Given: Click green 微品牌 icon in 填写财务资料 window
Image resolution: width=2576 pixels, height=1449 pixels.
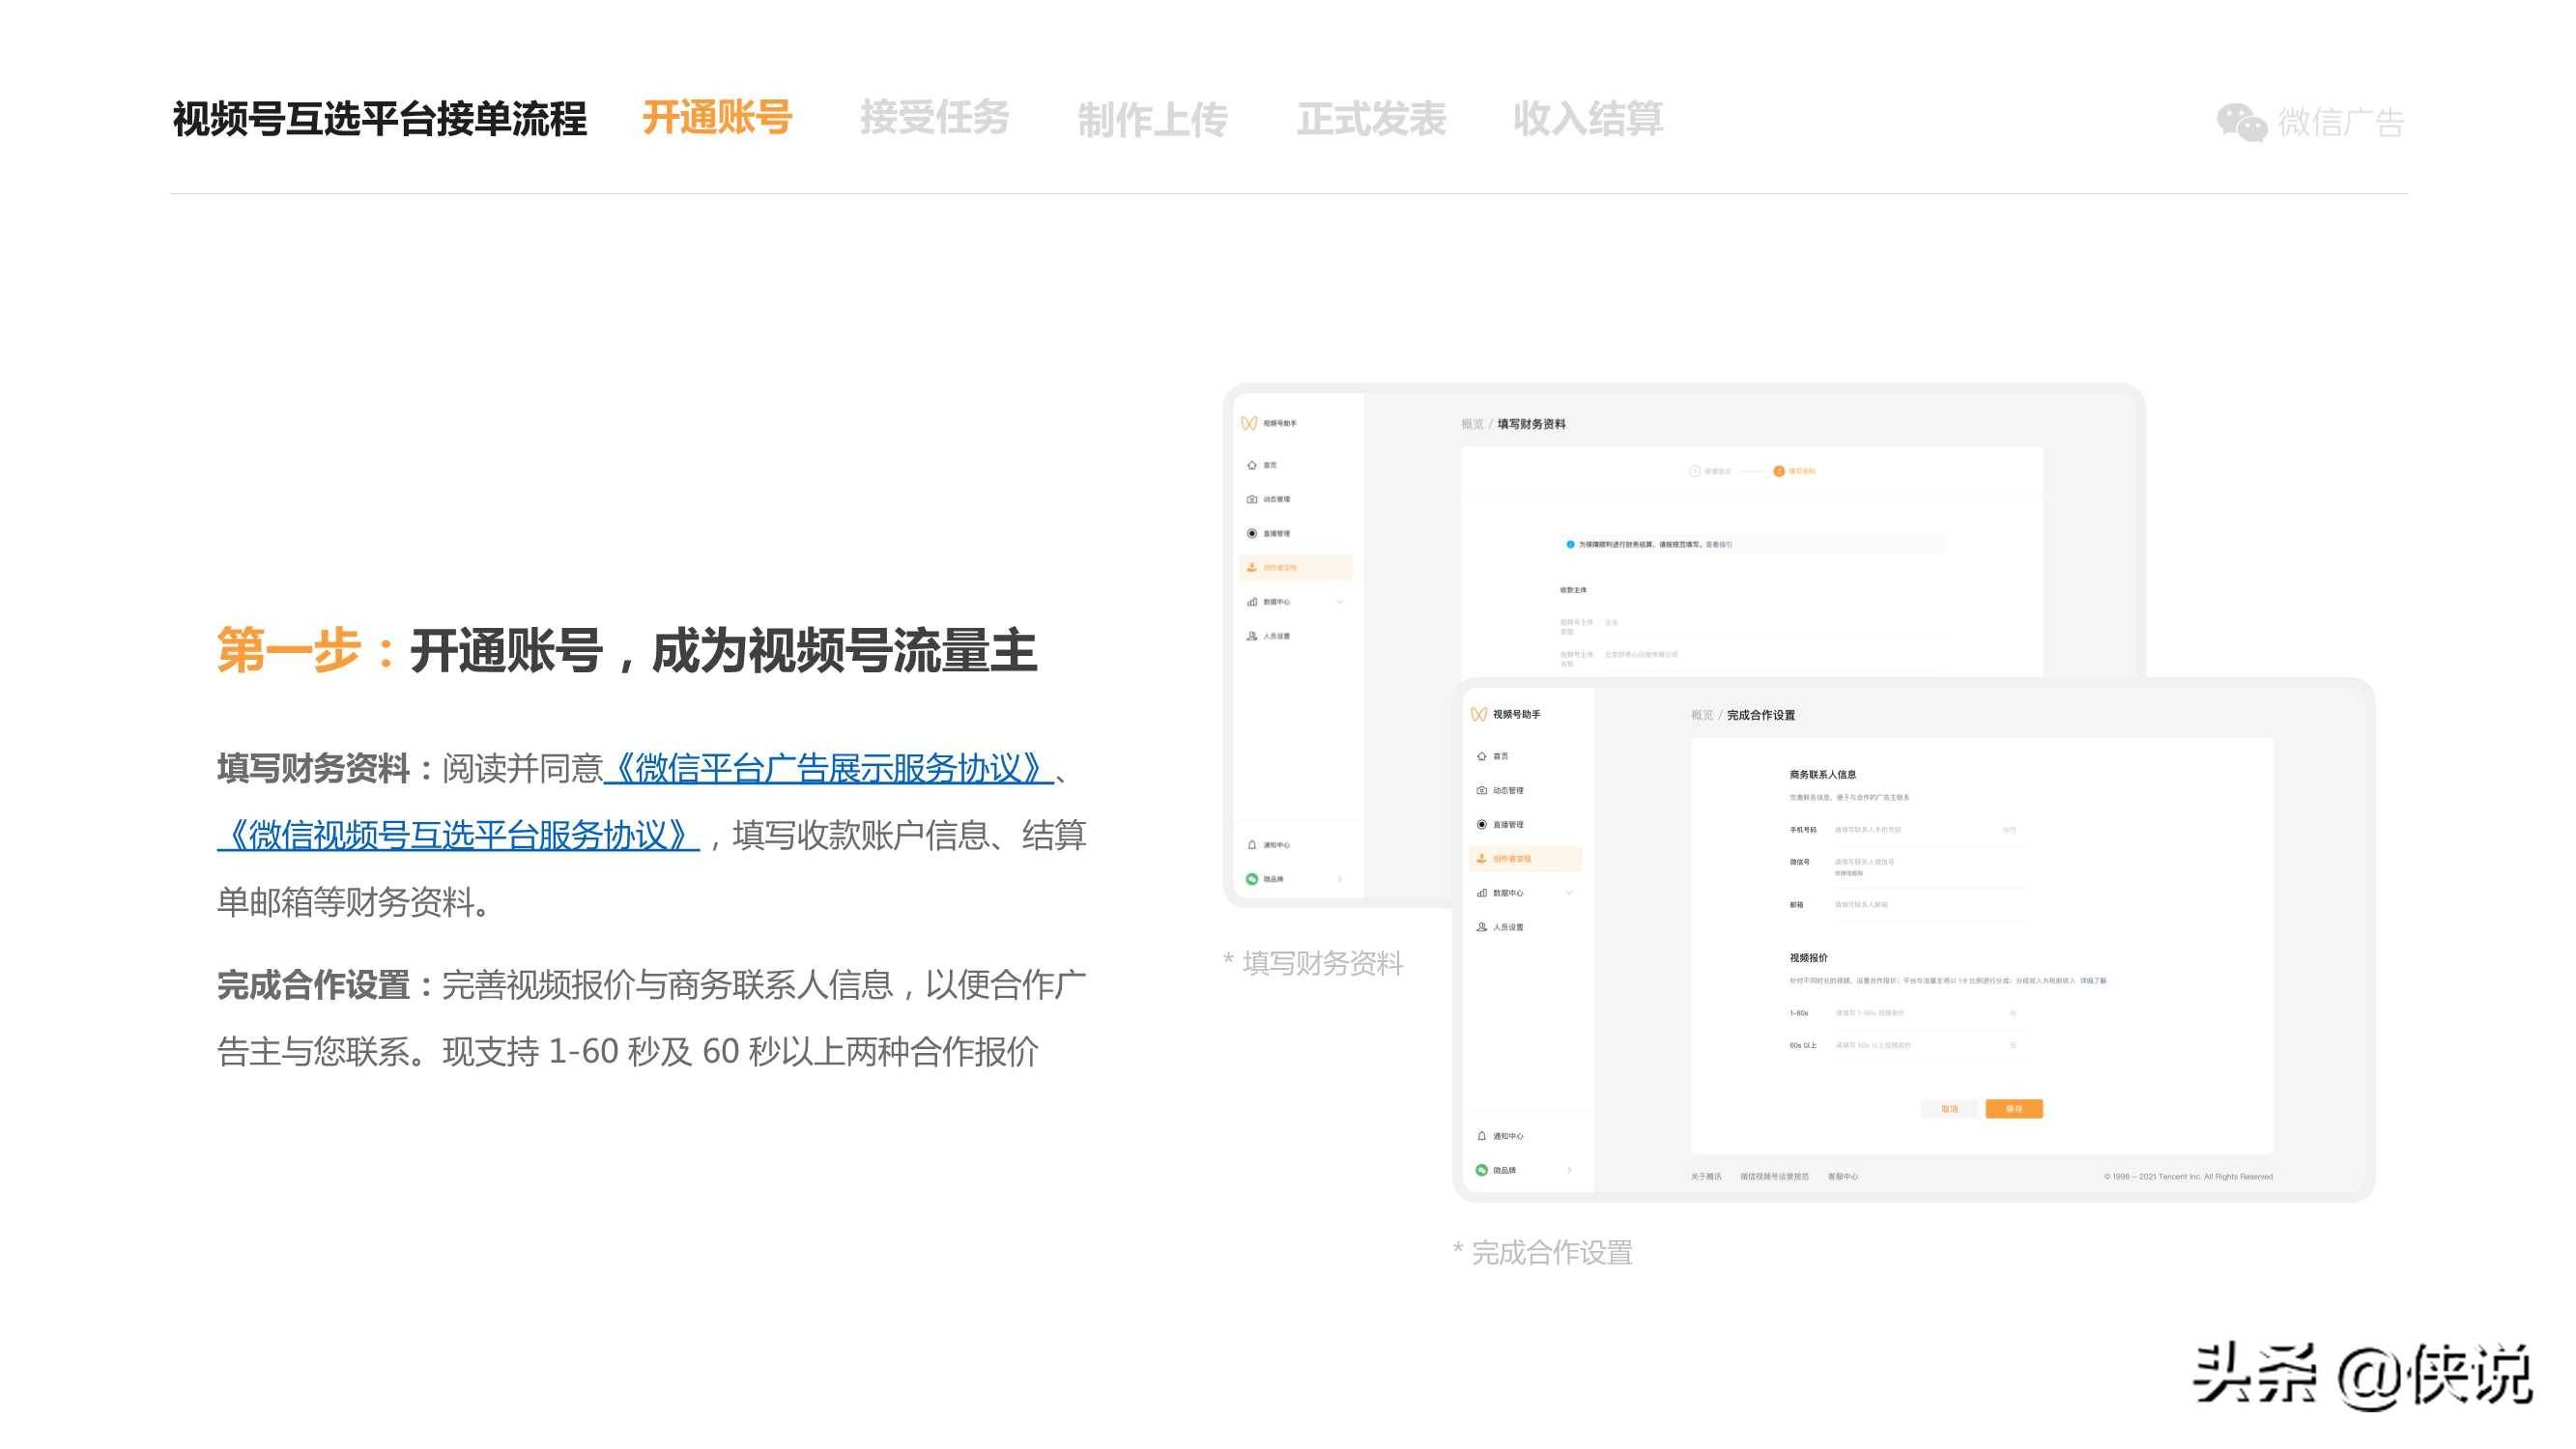Looking at the screenshot, I should tap(1252, 879).
